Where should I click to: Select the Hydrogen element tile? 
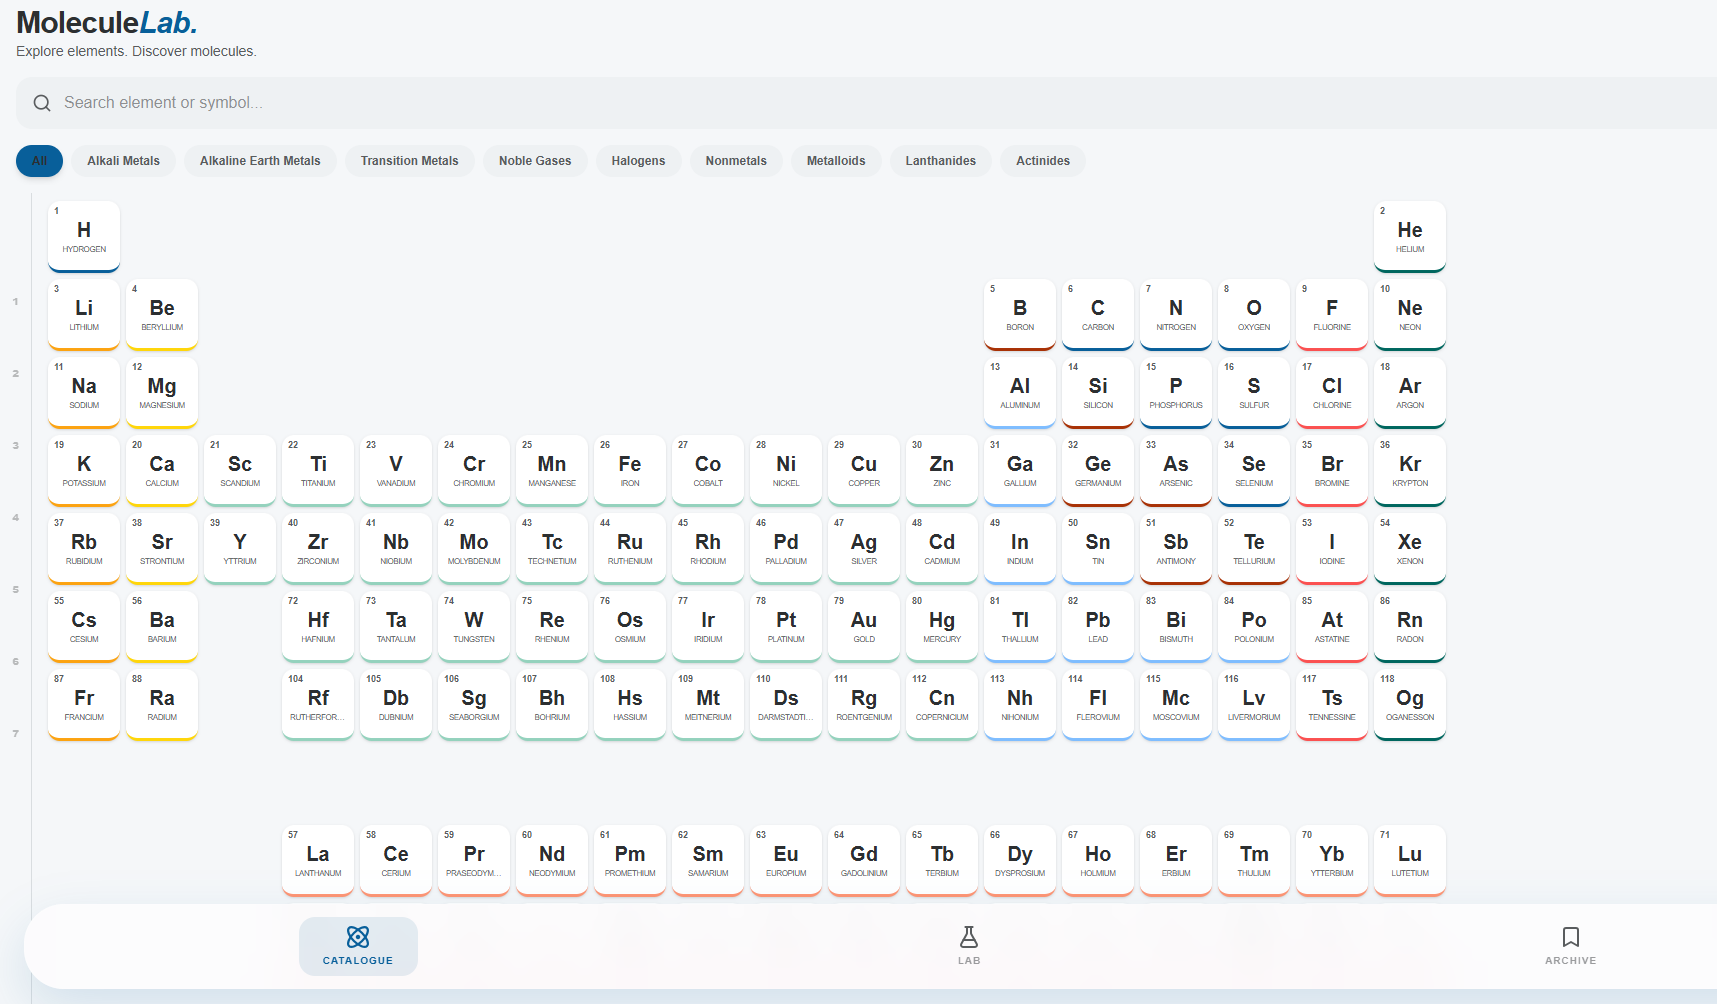coord(84,236)
